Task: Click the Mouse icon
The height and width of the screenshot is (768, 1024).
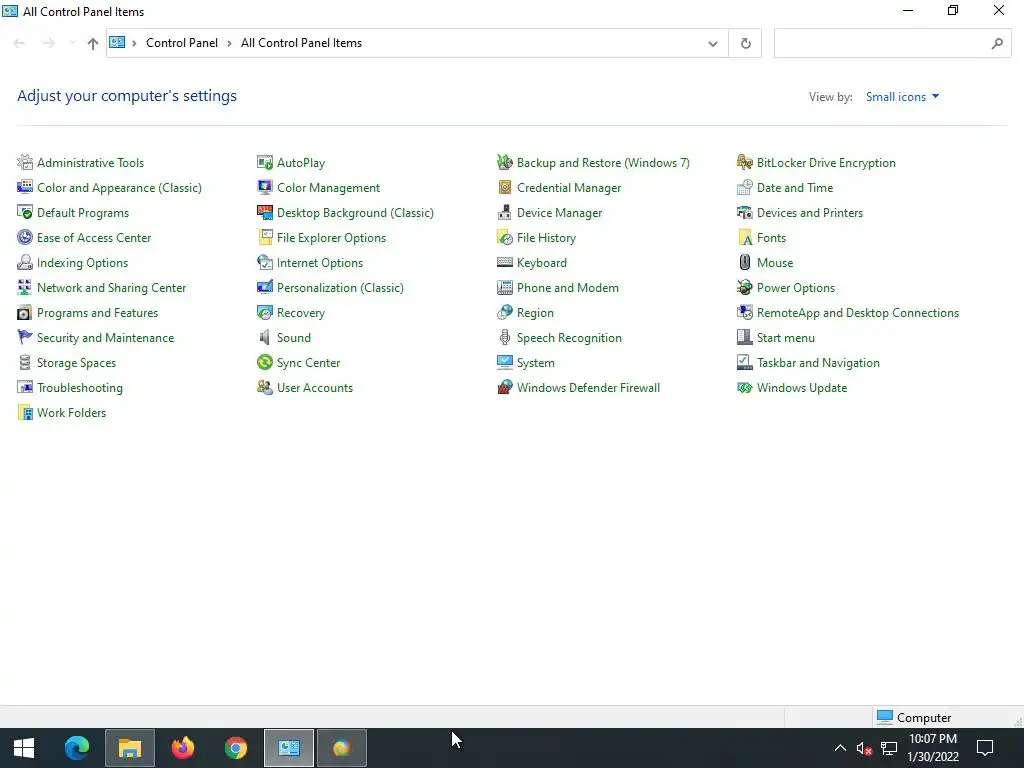Action: click(x=744, y=263)
